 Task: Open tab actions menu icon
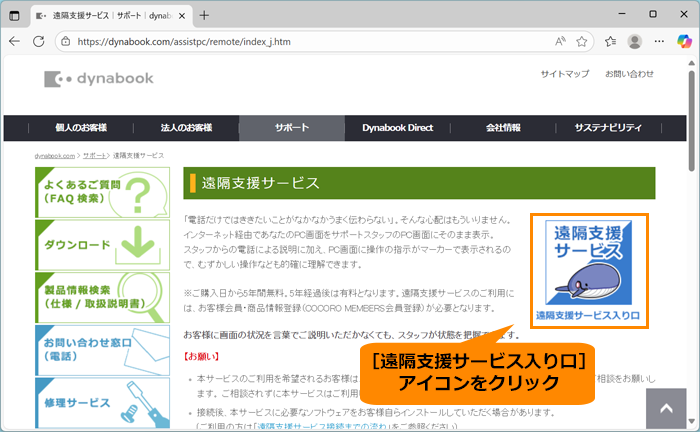click(14, 16)
